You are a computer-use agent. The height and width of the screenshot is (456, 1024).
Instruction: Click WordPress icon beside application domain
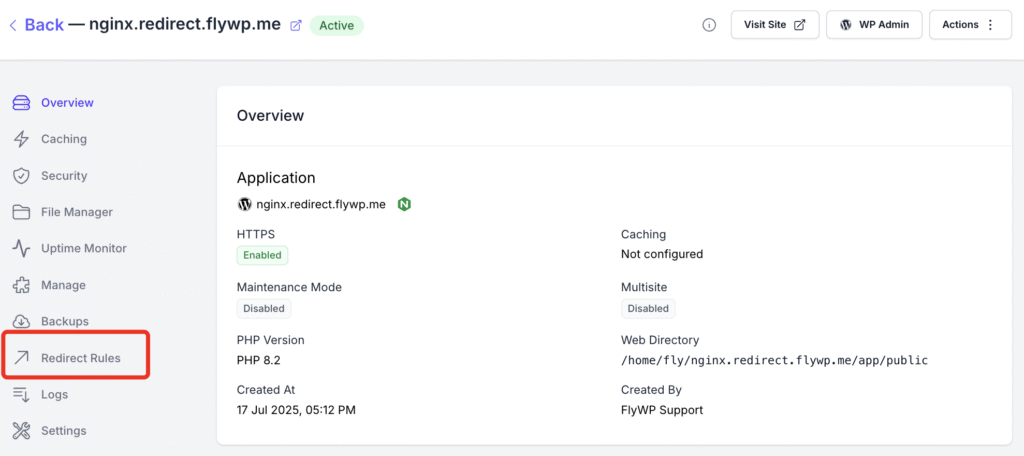coord(244,204)
